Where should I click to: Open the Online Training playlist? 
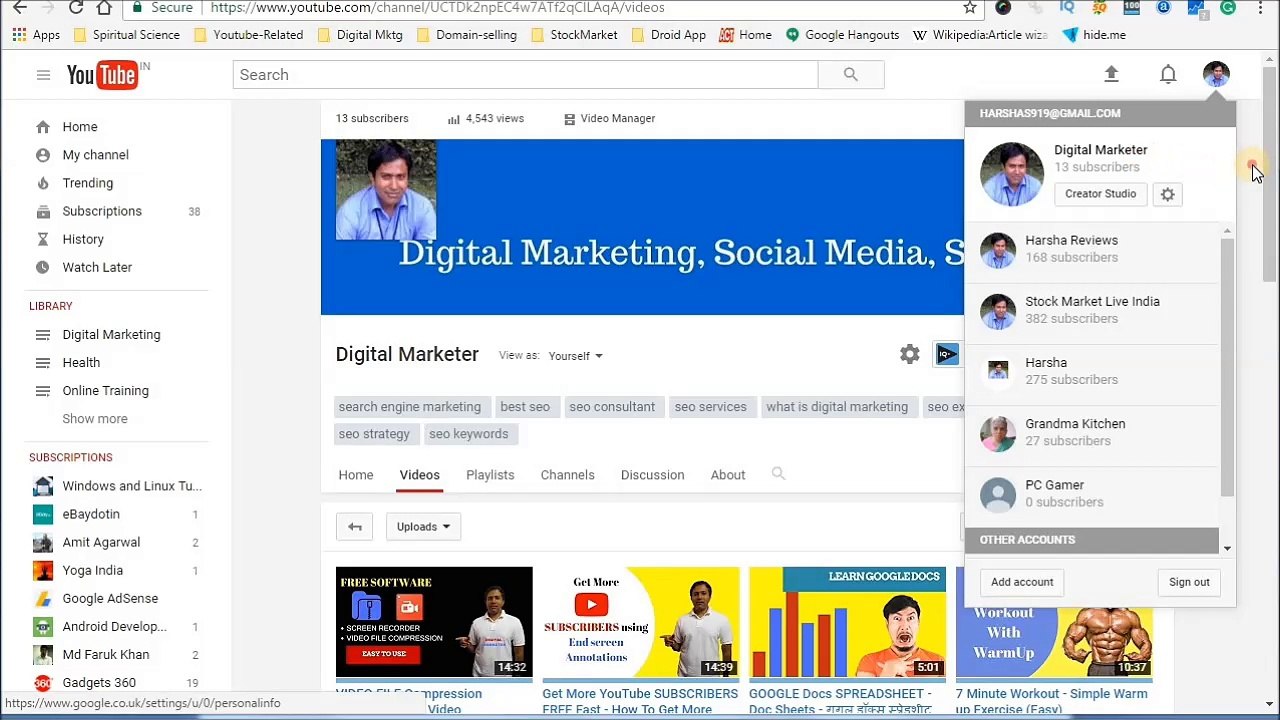click(x=105, y=391)
